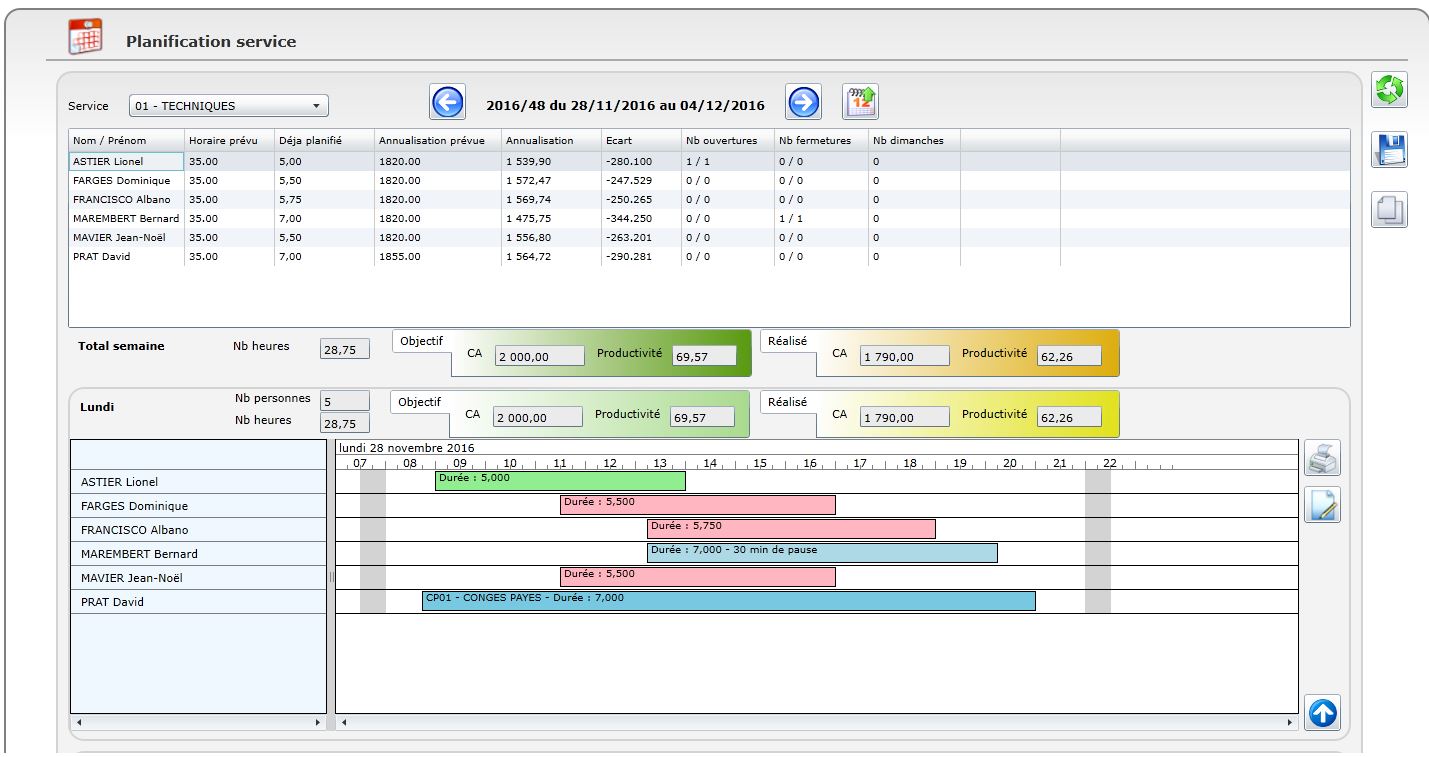The image size is (1429, 757).
Task: Click Total semaine Nb heures field
Action: pos(344,349)
